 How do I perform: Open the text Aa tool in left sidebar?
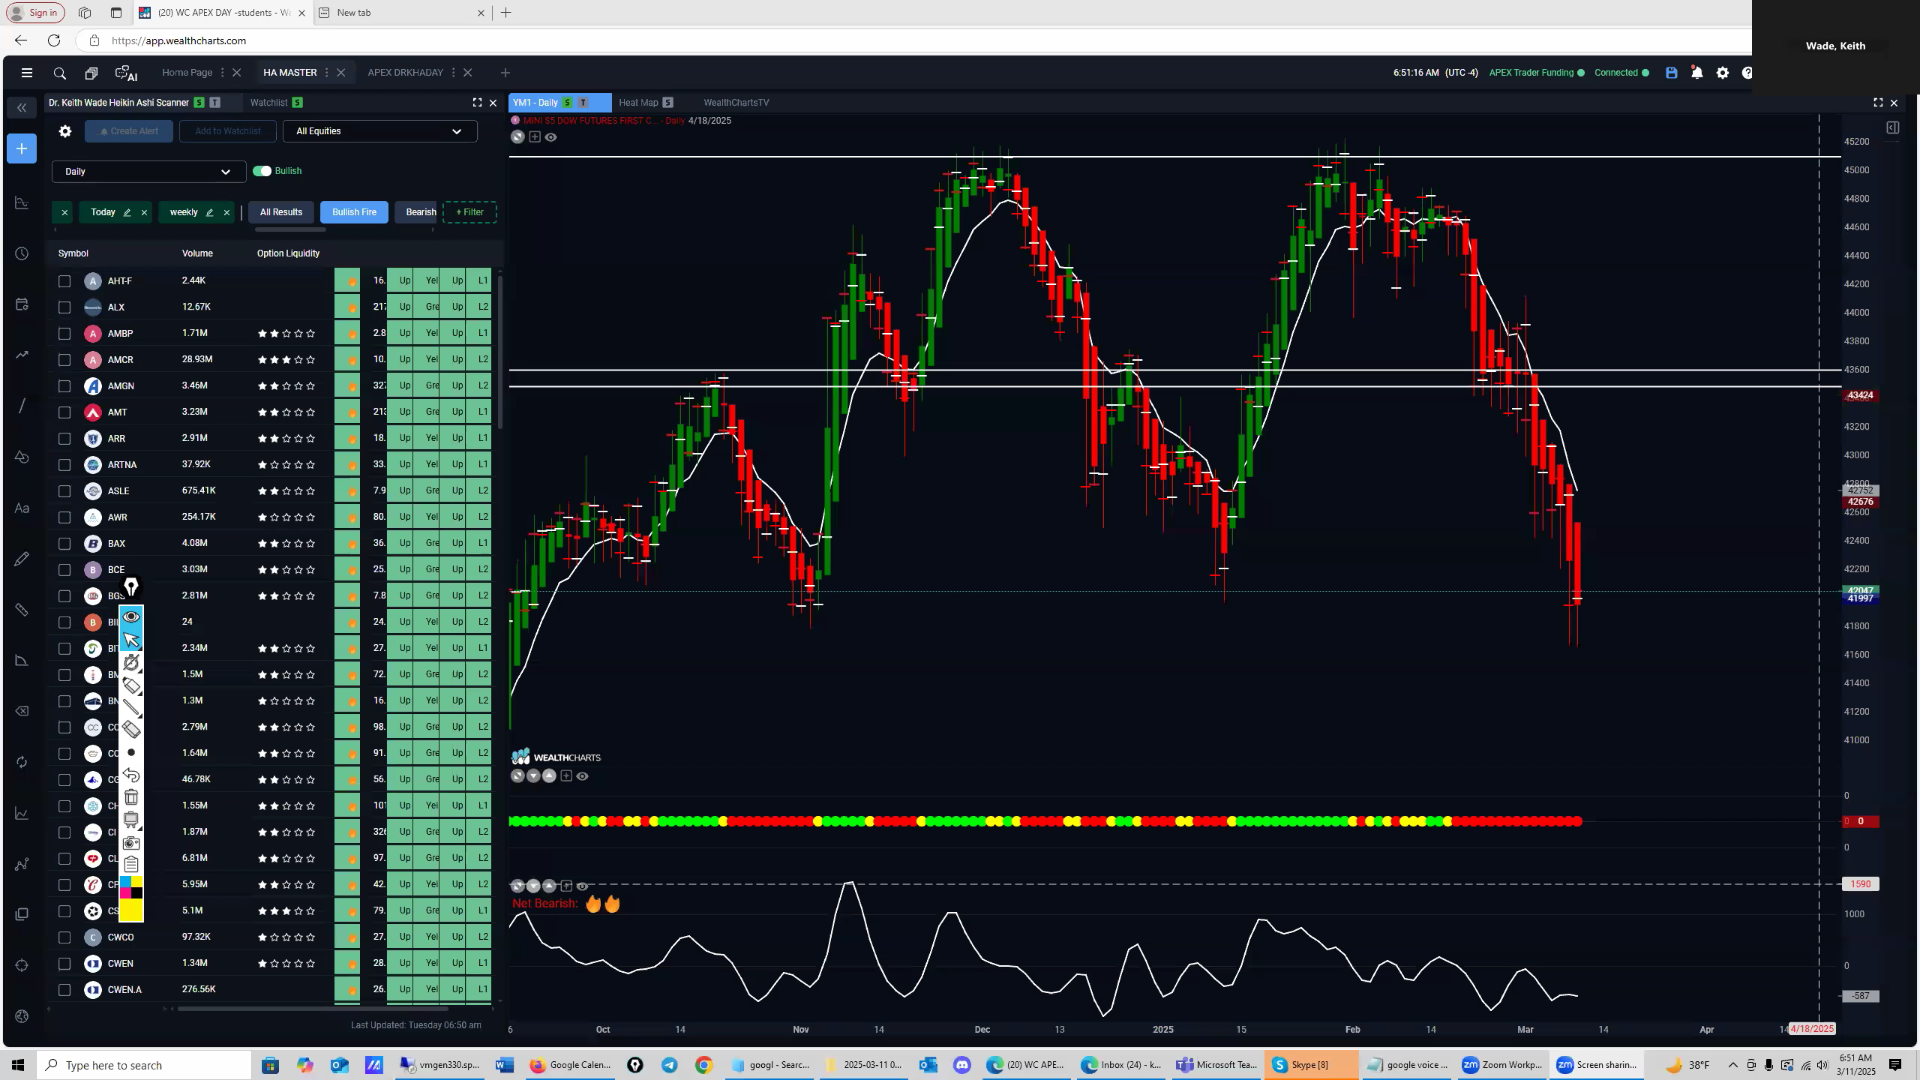22,508
